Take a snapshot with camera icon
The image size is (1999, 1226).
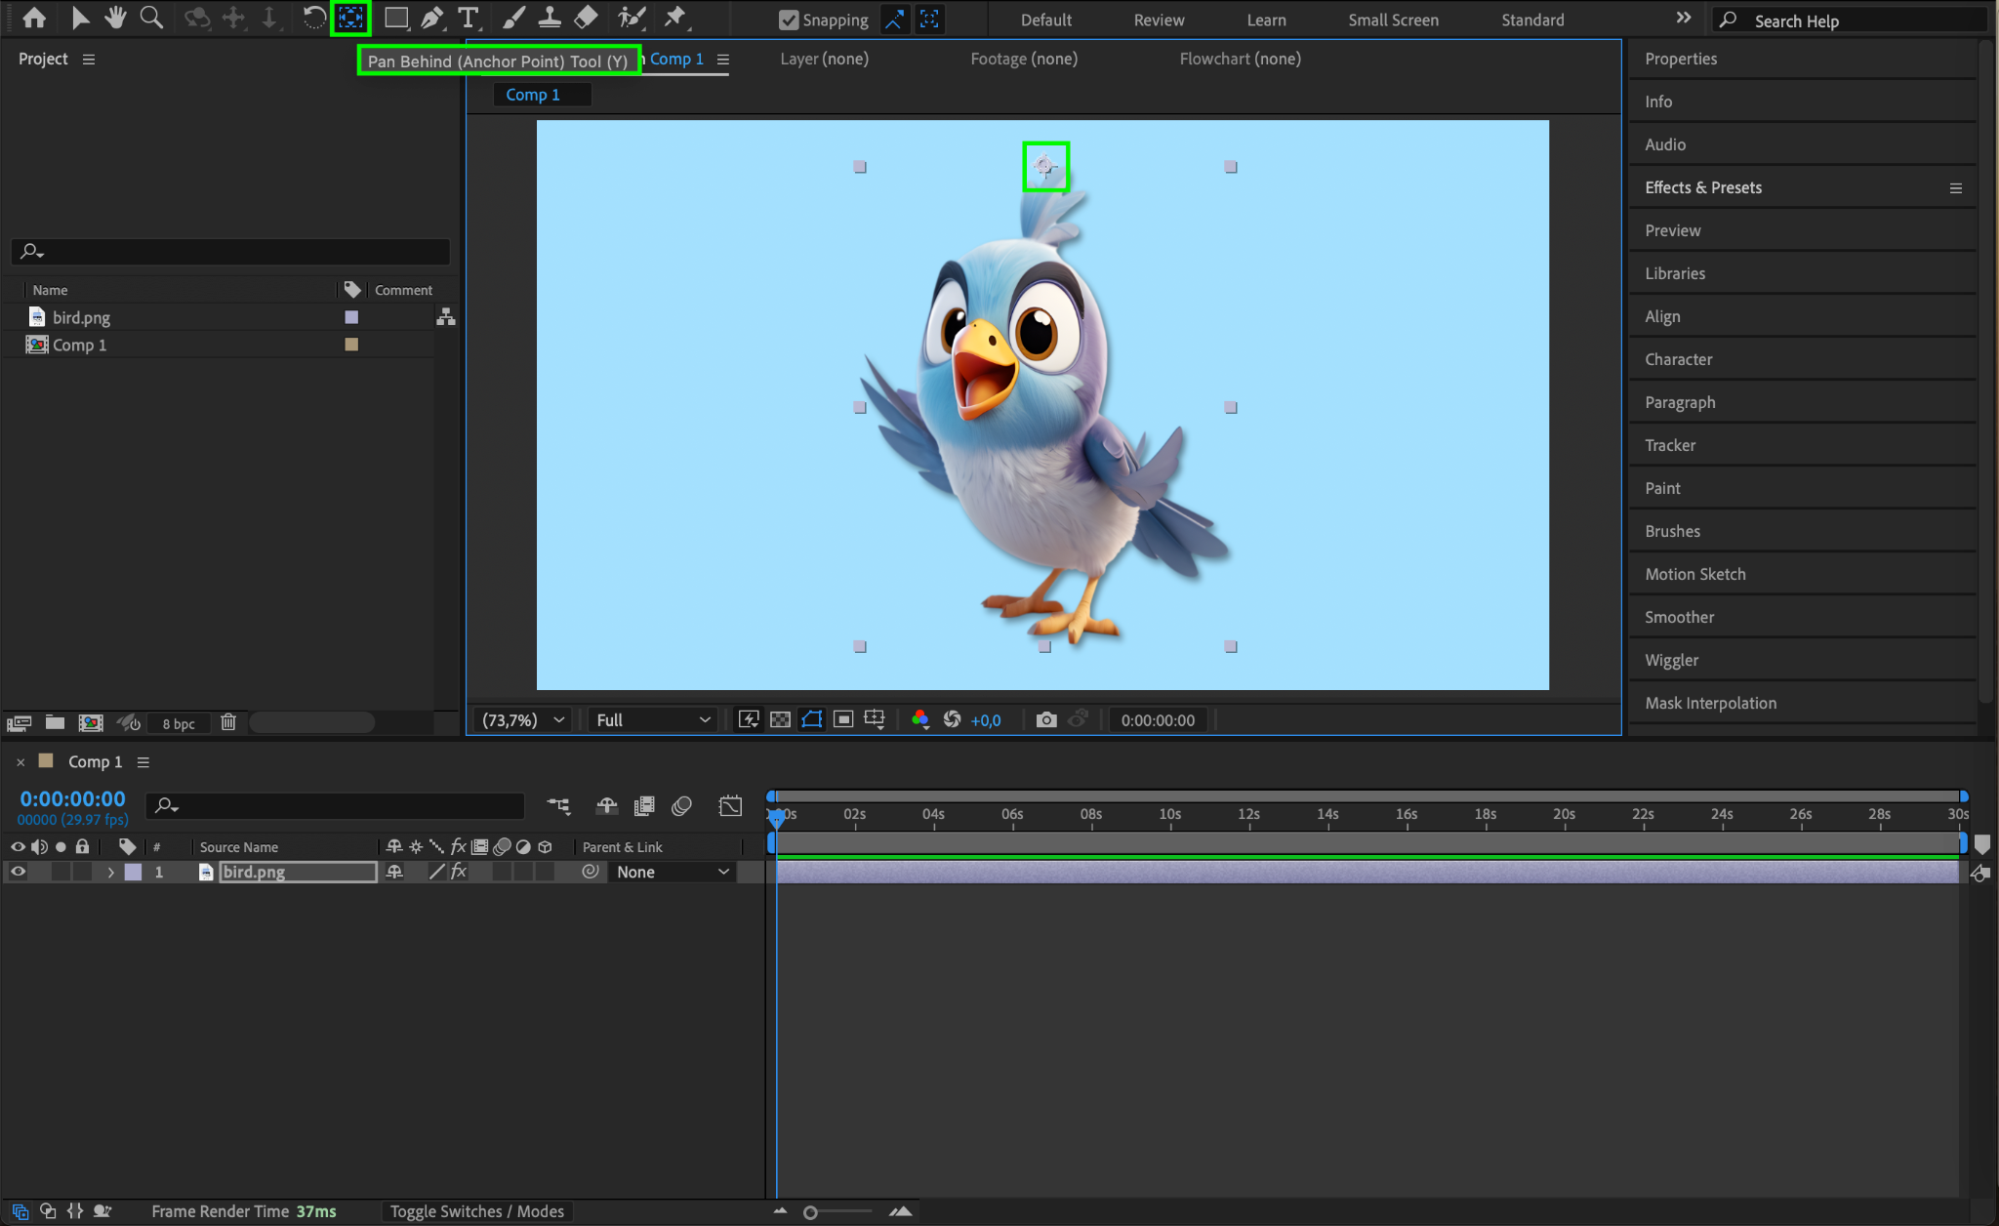tap(1046, 720)
